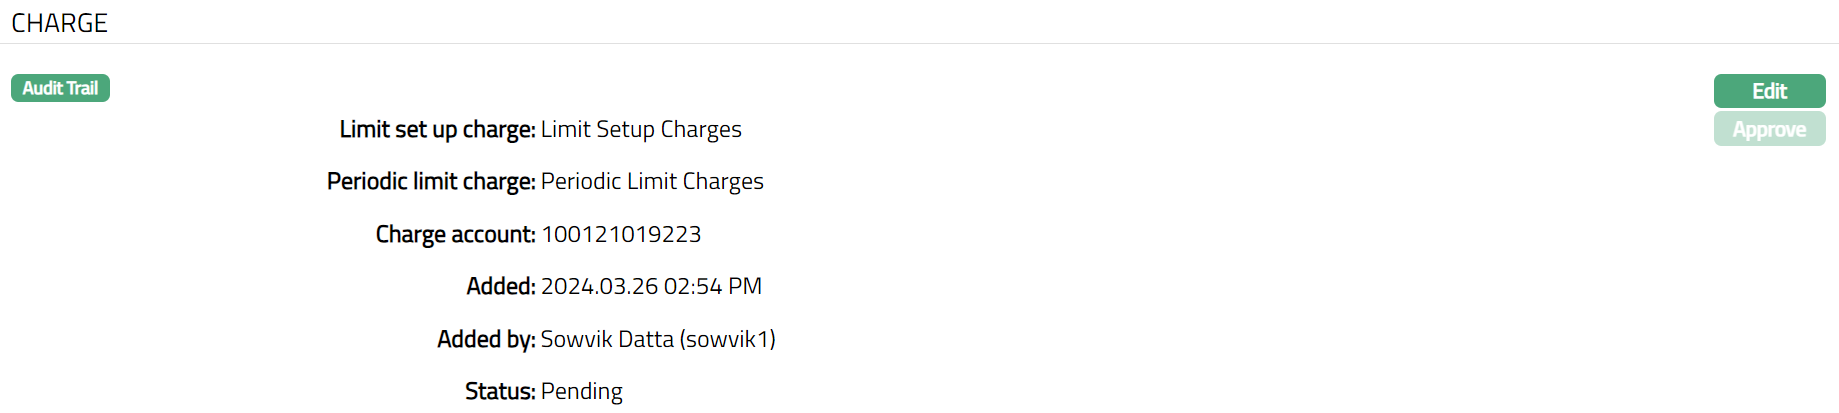
Task: Click the 'Charge account' label
Action: tap(455, 234)
